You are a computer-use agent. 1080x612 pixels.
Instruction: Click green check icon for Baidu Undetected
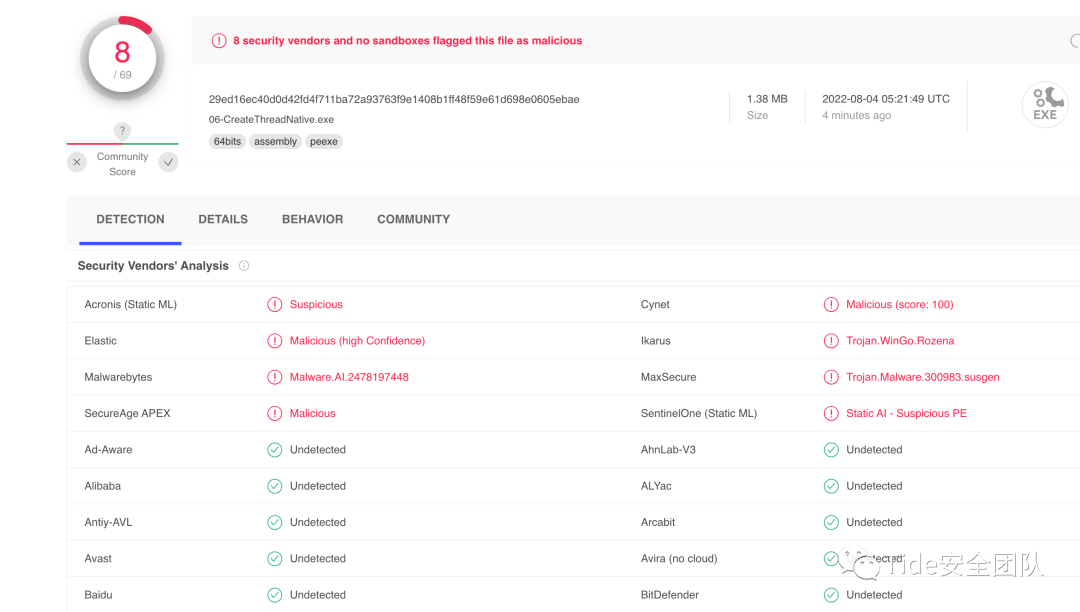coord(275,595)
